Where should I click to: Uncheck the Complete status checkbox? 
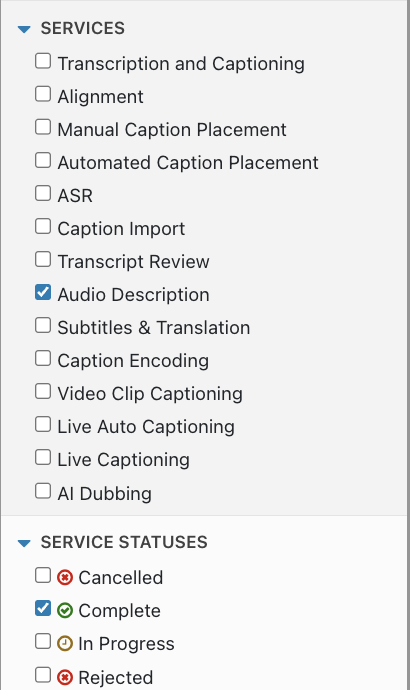pos(43,608)
